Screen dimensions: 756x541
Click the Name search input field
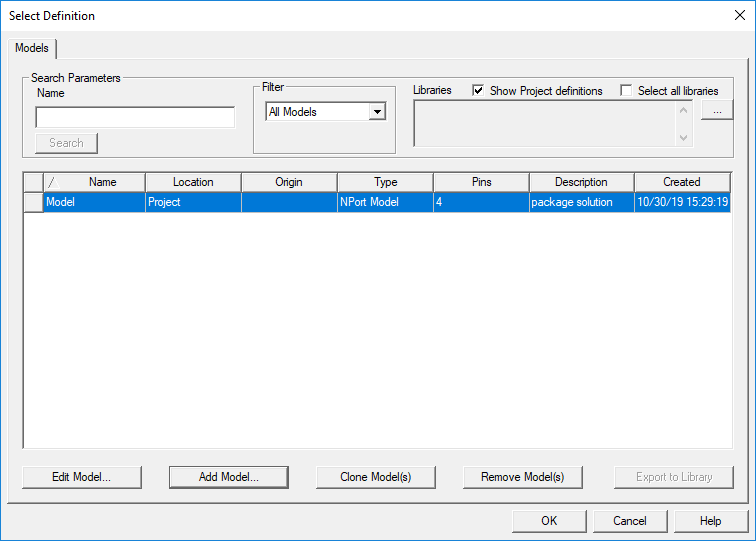pos(135,117)
